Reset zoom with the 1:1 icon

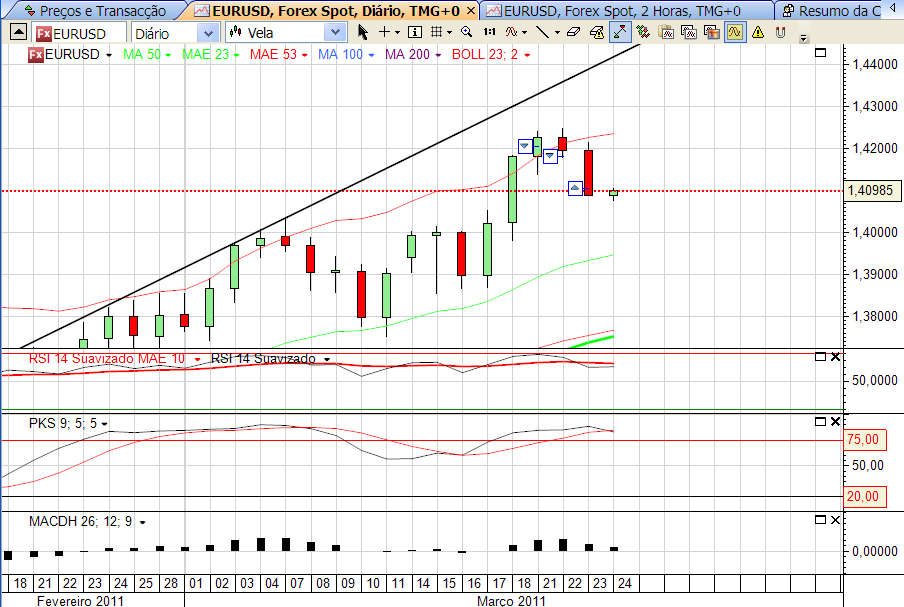(x=489, y=32)
